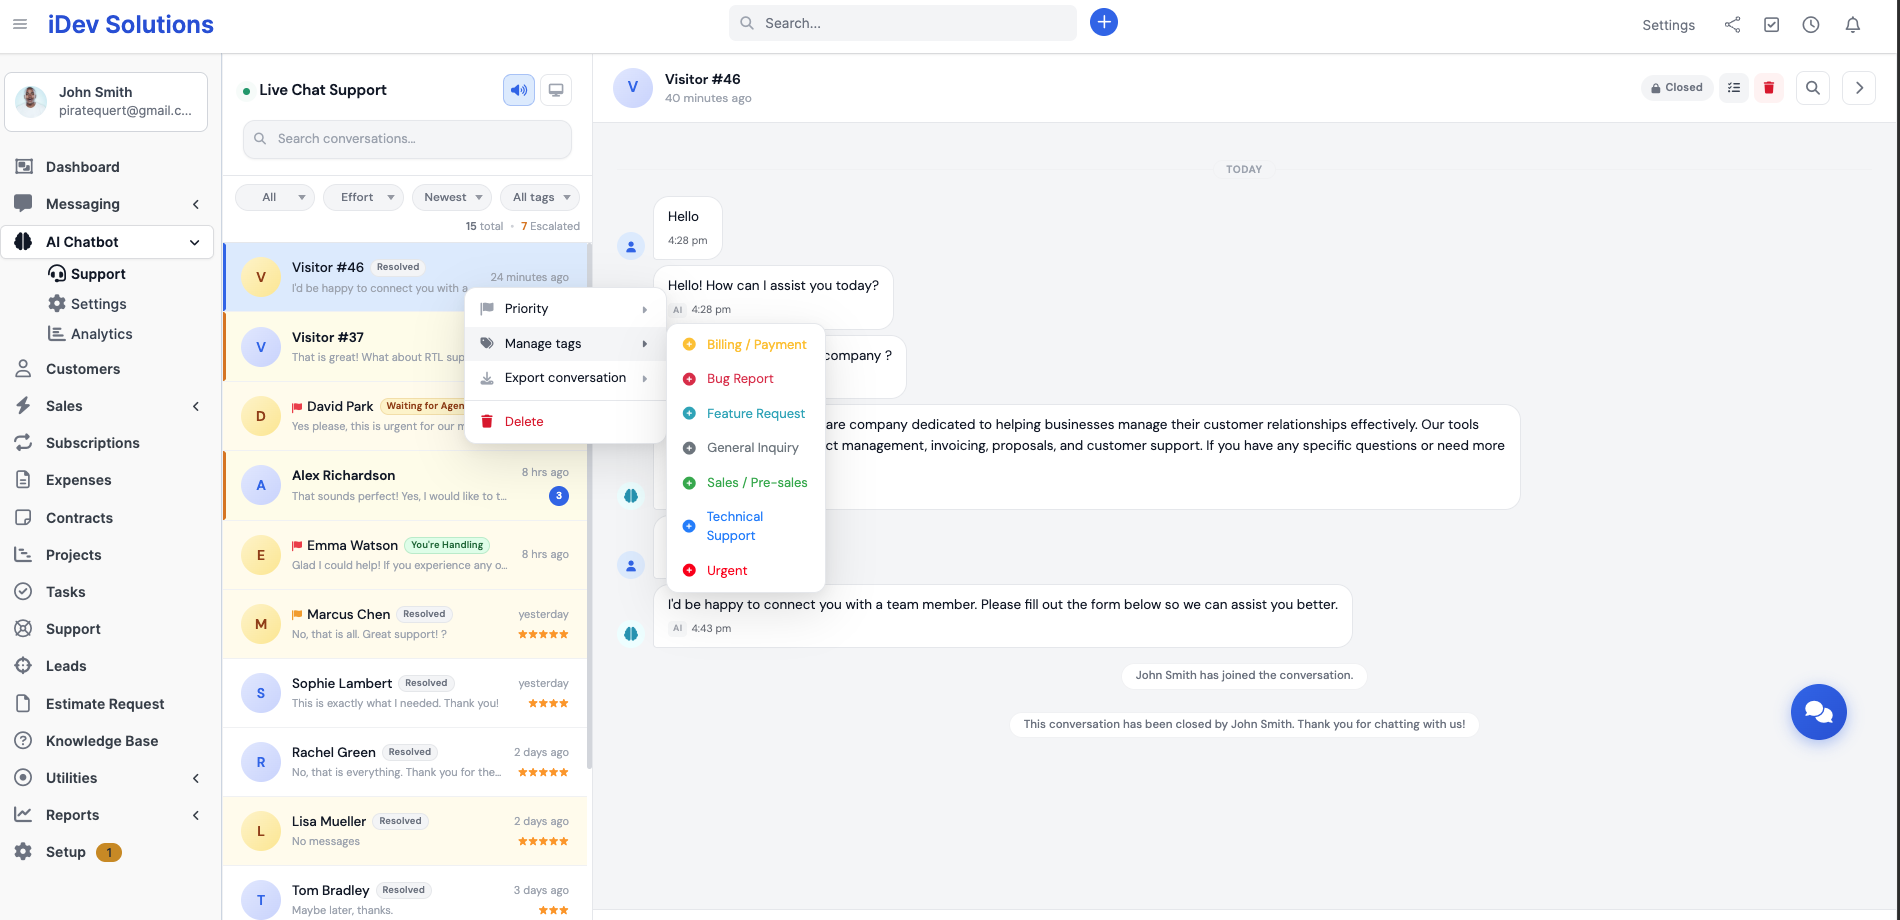Click the right chevron button in chat header
The image size is (1900, 920).
tap(1859, 88)
